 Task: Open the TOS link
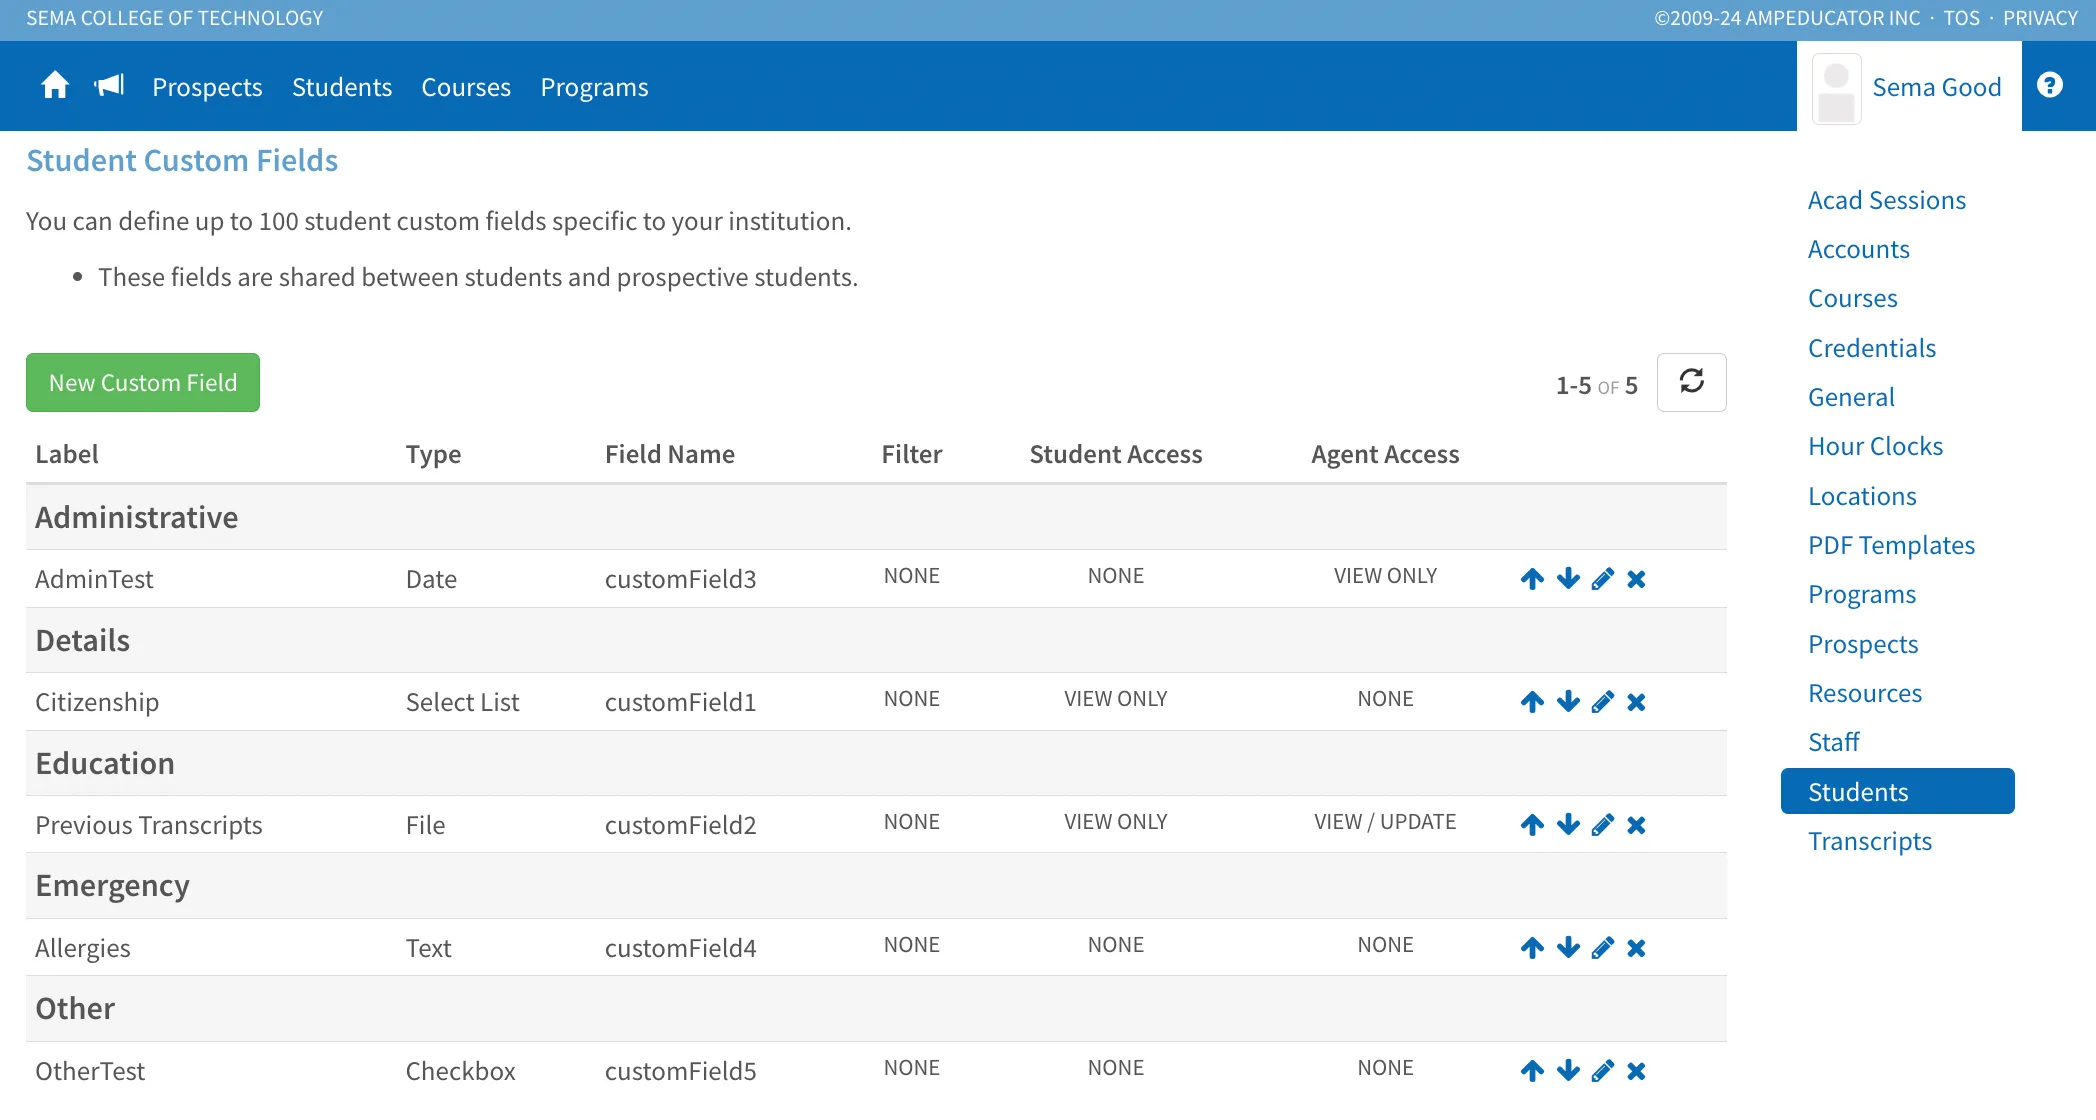[1961, 18]
